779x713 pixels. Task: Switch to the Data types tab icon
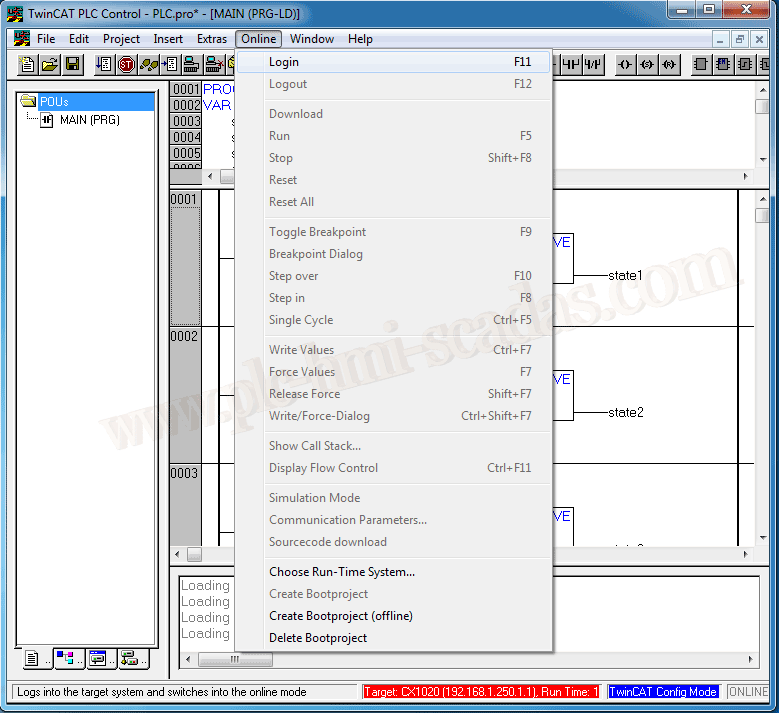point(66,658)
